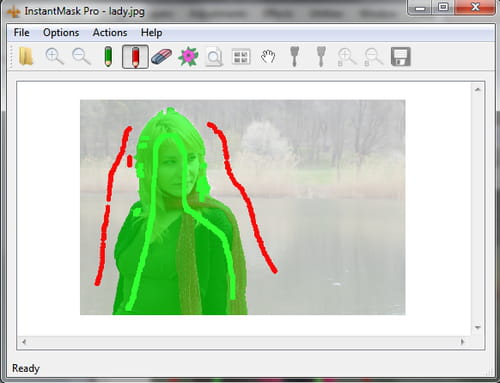Select the red background pencil tool

click(135, 57)
